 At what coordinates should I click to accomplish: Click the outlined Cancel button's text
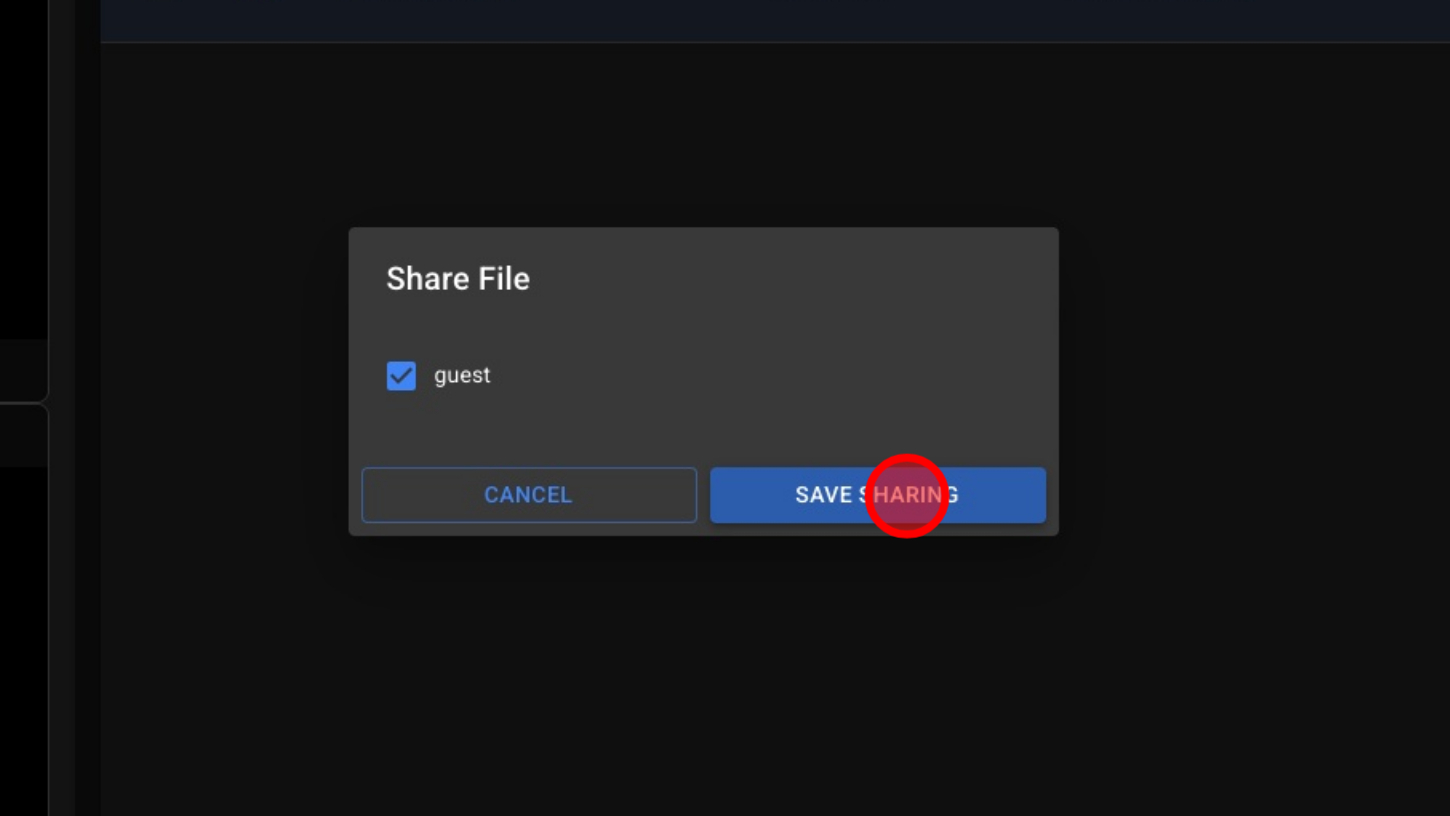[x=528, y=495]
